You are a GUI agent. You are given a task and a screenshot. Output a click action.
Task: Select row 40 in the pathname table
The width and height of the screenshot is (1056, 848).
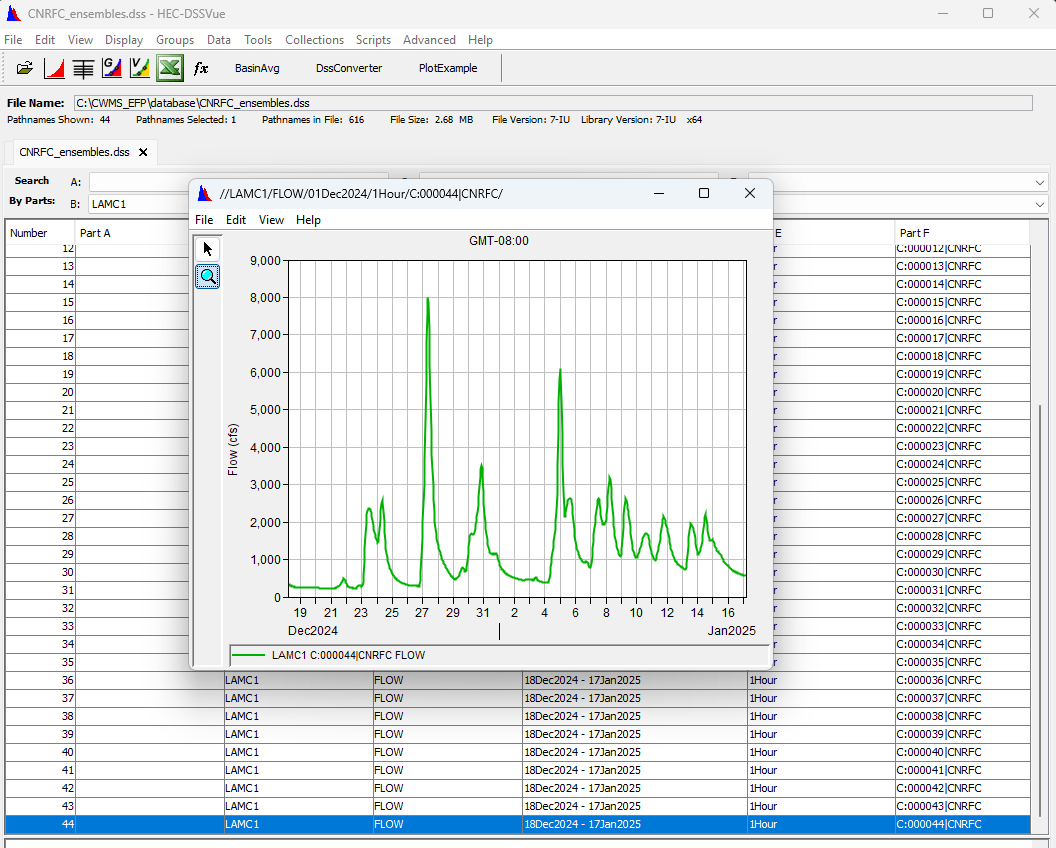[518, 752]
